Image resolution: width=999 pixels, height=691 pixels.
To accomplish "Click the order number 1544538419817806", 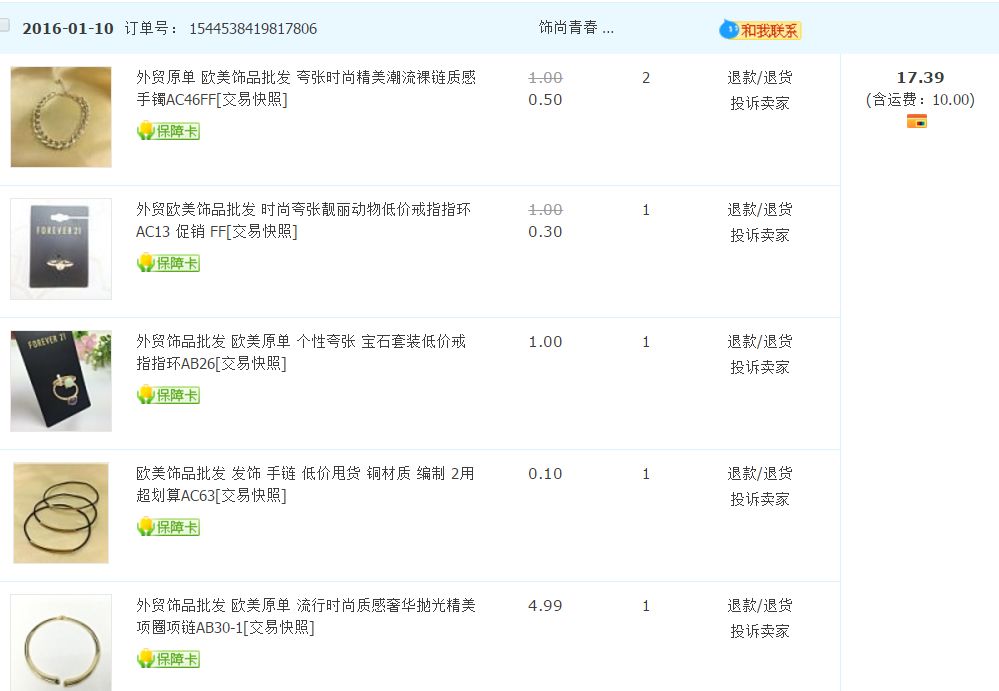I will 253,29.
